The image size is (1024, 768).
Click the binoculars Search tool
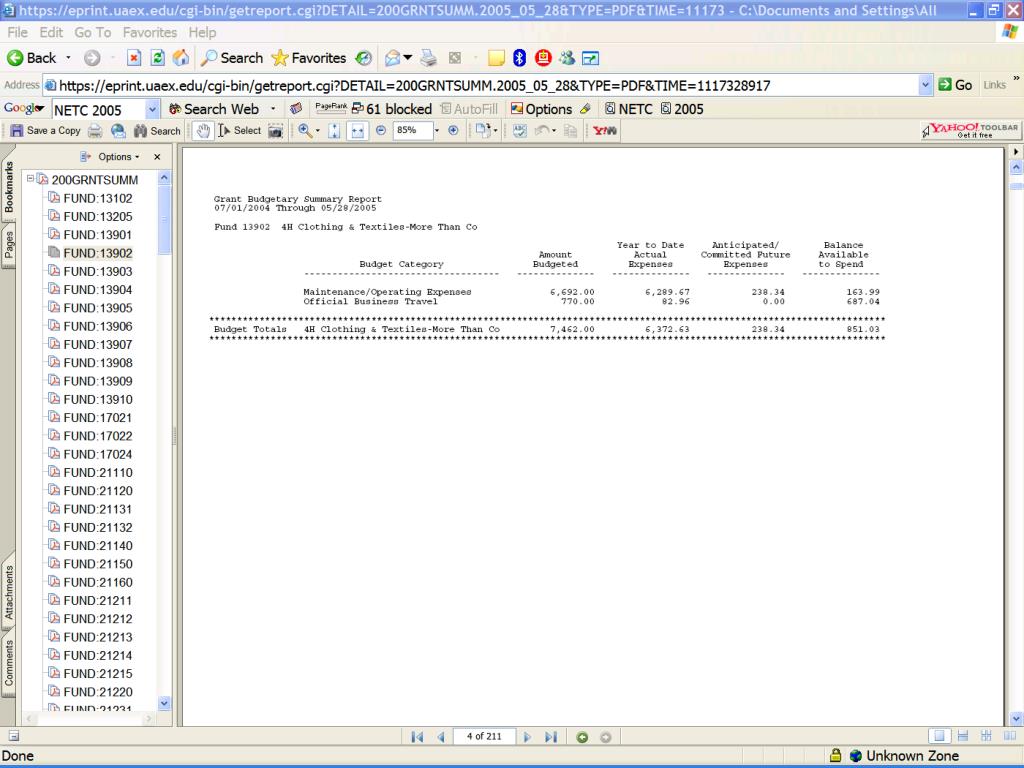(x=157, y=131)
